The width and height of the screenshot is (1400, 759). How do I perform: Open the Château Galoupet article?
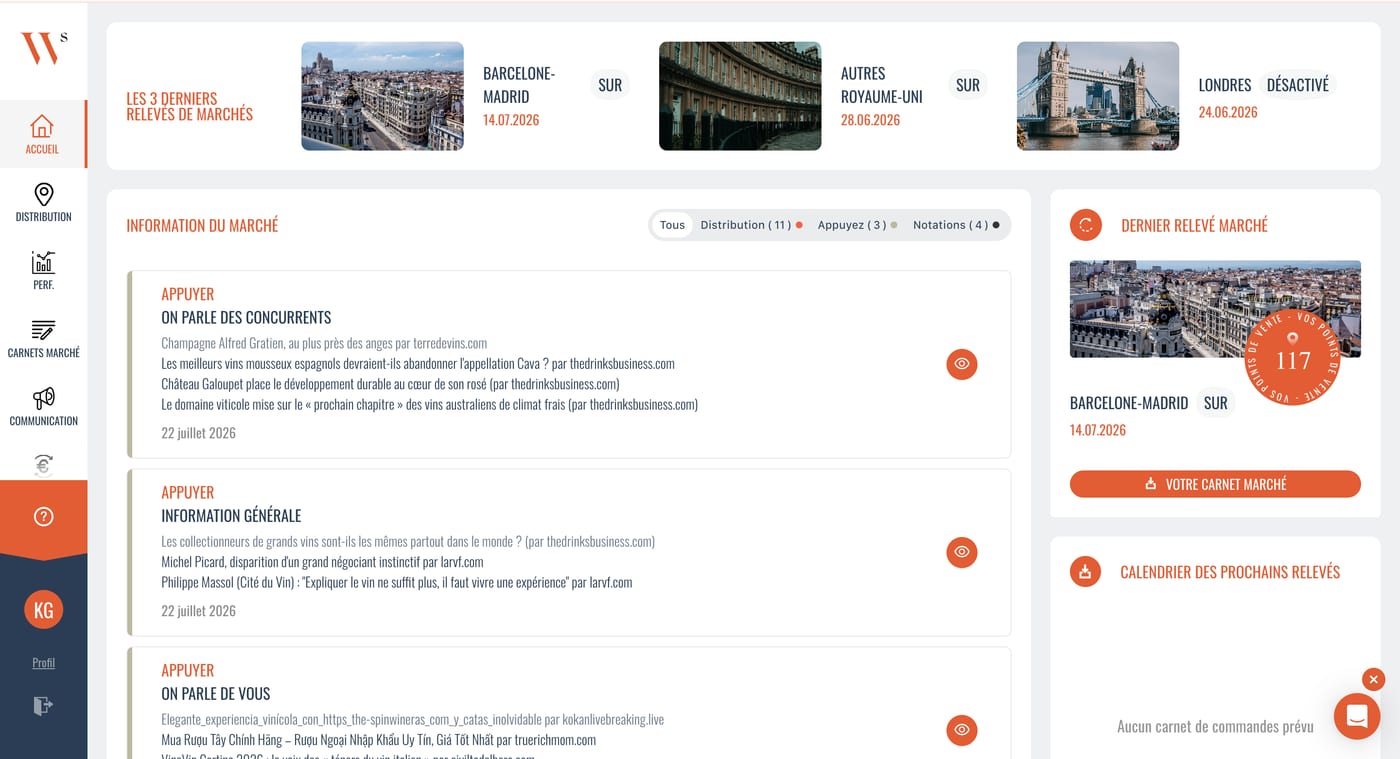click(390, 384)
